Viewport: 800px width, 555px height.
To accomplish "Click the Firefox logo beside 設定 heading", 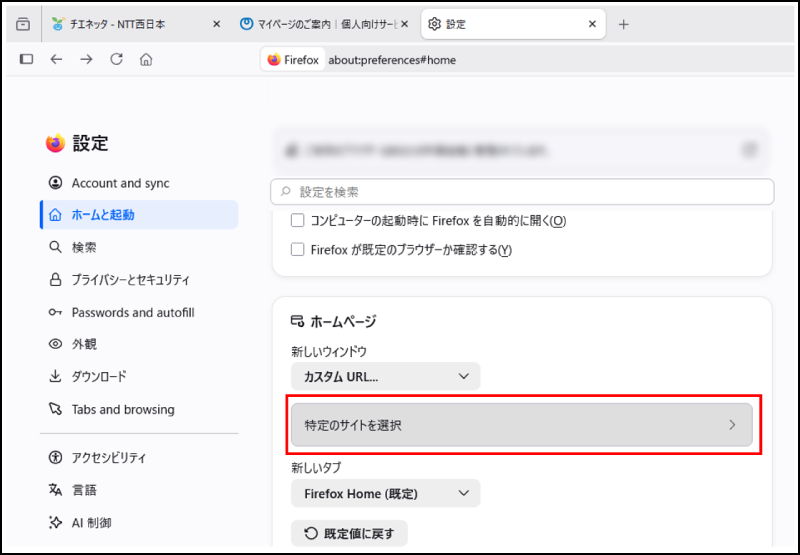I will 55,143.
